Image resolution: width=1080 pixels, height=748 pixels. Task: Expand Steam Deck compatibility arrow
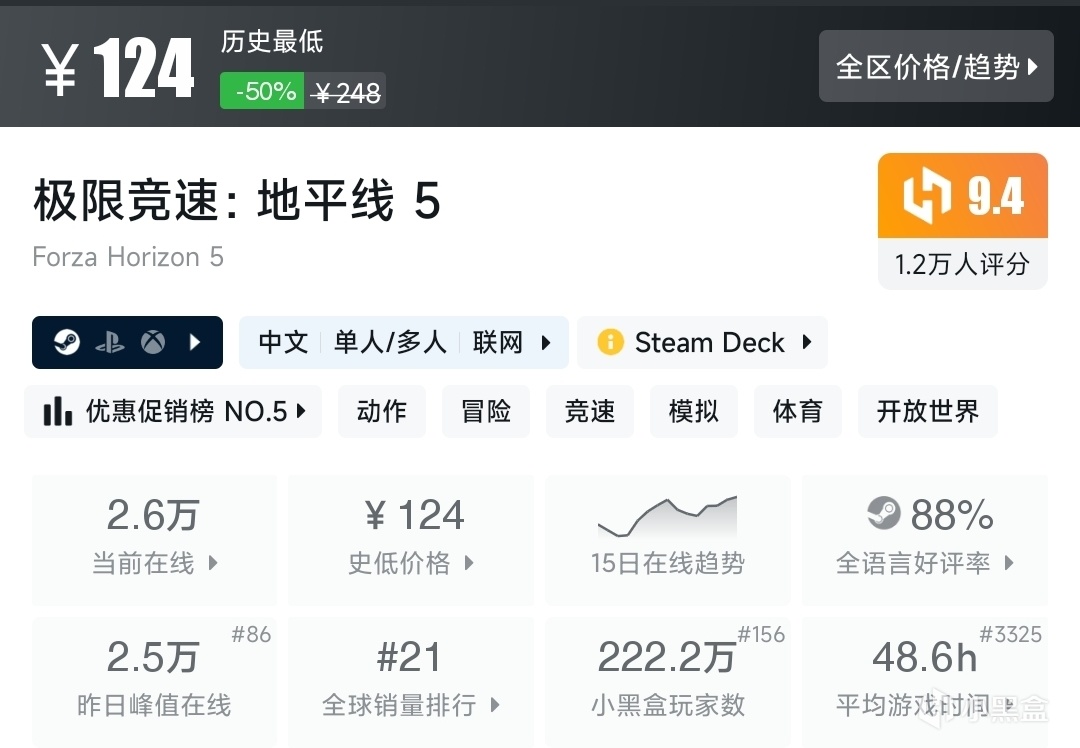806,343
